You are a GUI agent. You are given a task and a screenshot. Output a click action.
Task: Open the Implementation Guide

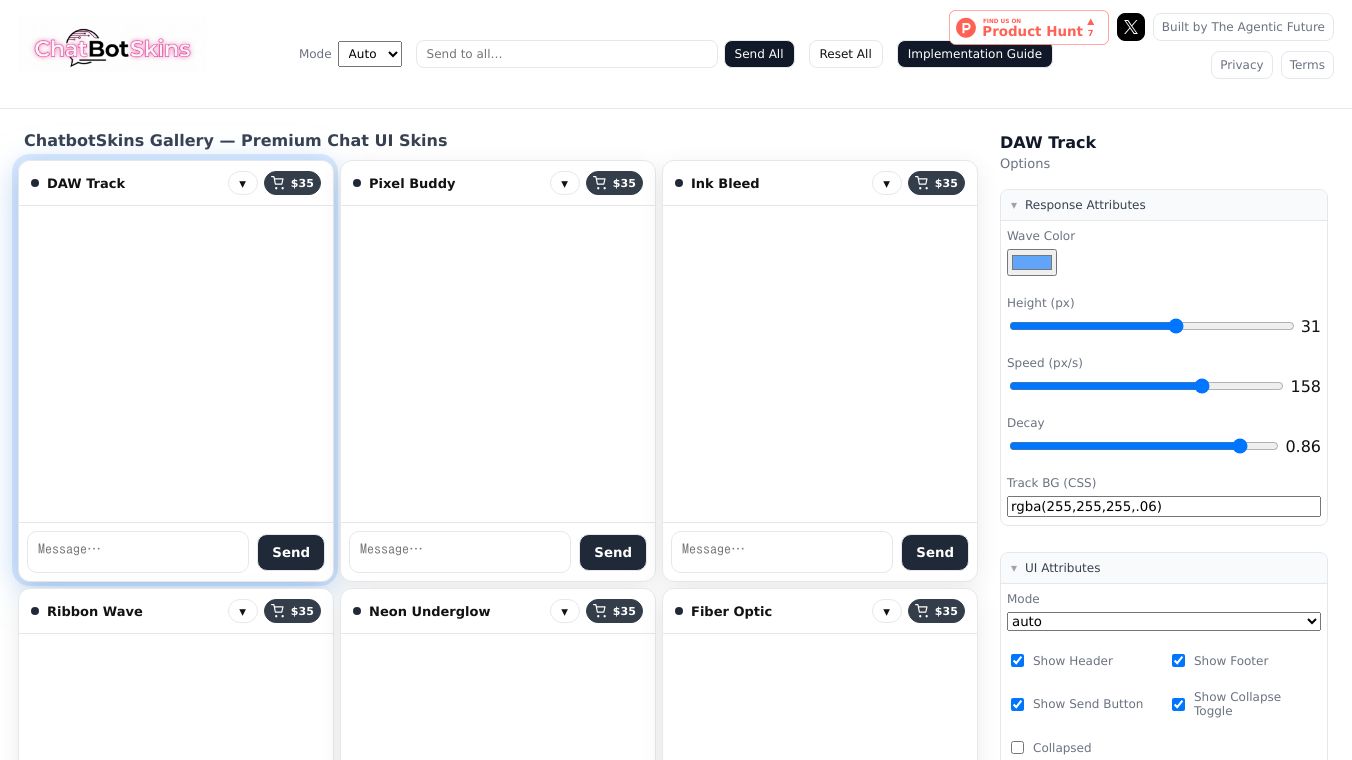tap(975, 54)
